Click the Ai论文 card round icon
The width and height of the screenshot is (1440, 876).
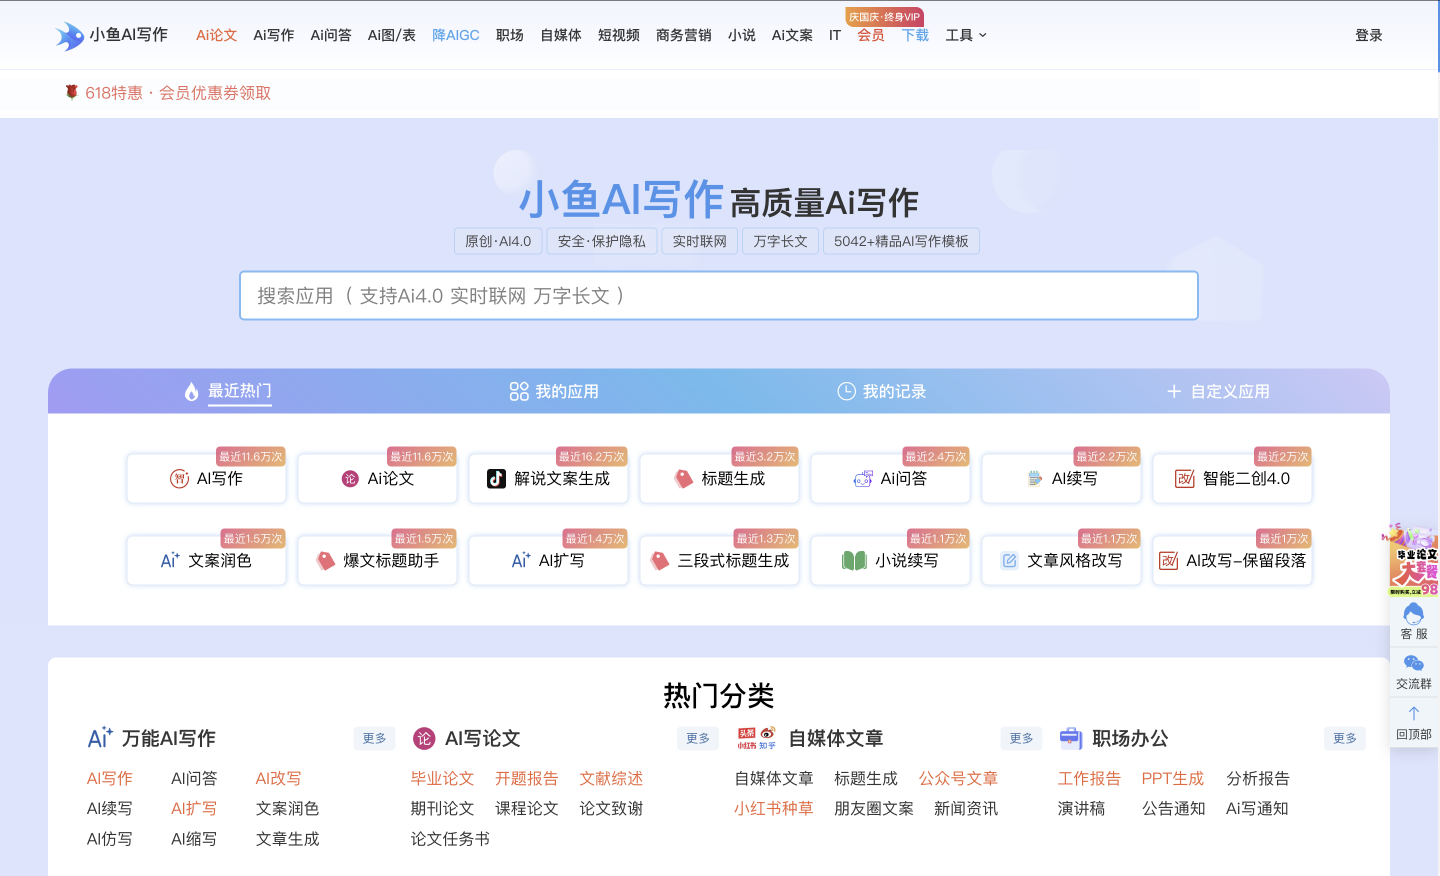coord(350,479)
